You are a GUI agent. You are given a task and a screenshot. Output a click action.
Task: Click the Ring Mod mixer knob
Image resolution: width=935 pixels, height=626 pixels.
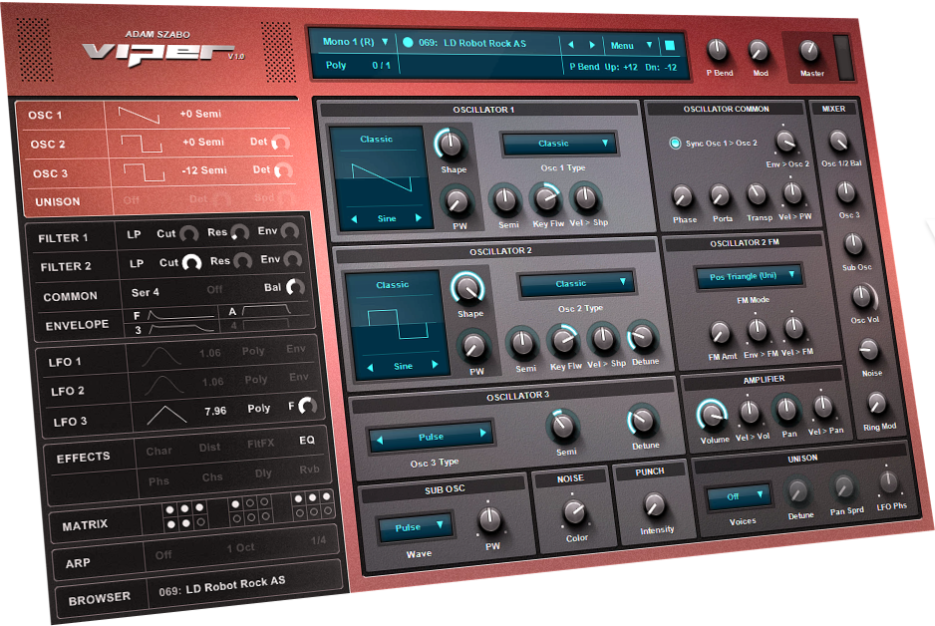pos(876,404)
